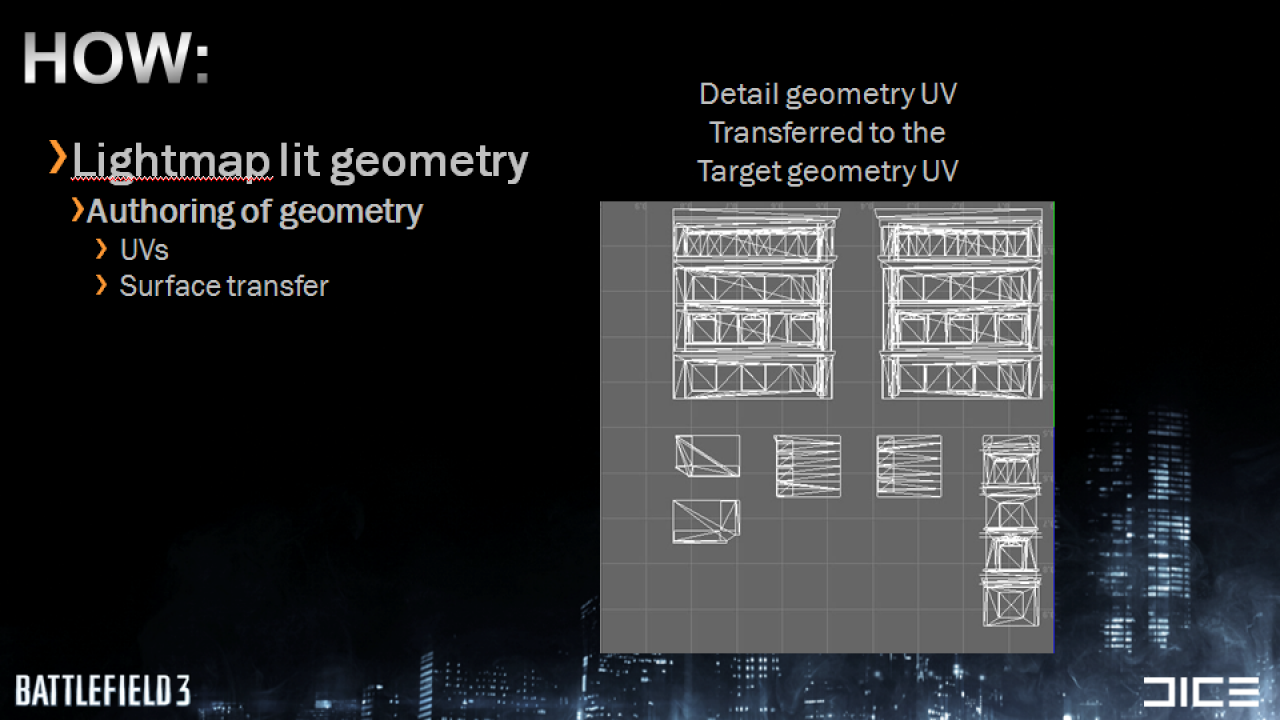Viewport: 1280px width, 720px height.
Task: Click the middle striped square UV island
Action: point(808,466)
